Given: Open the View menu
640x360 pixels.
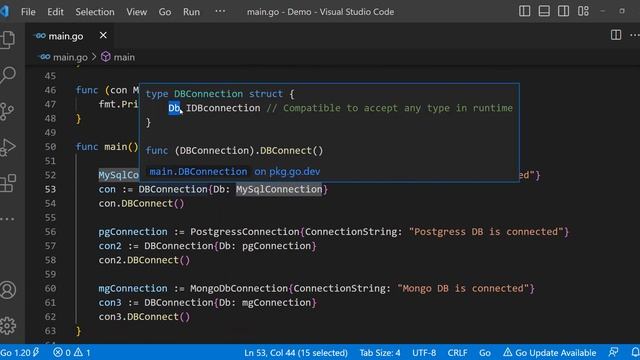Looking at the screenshot, I should coord(136,12).
